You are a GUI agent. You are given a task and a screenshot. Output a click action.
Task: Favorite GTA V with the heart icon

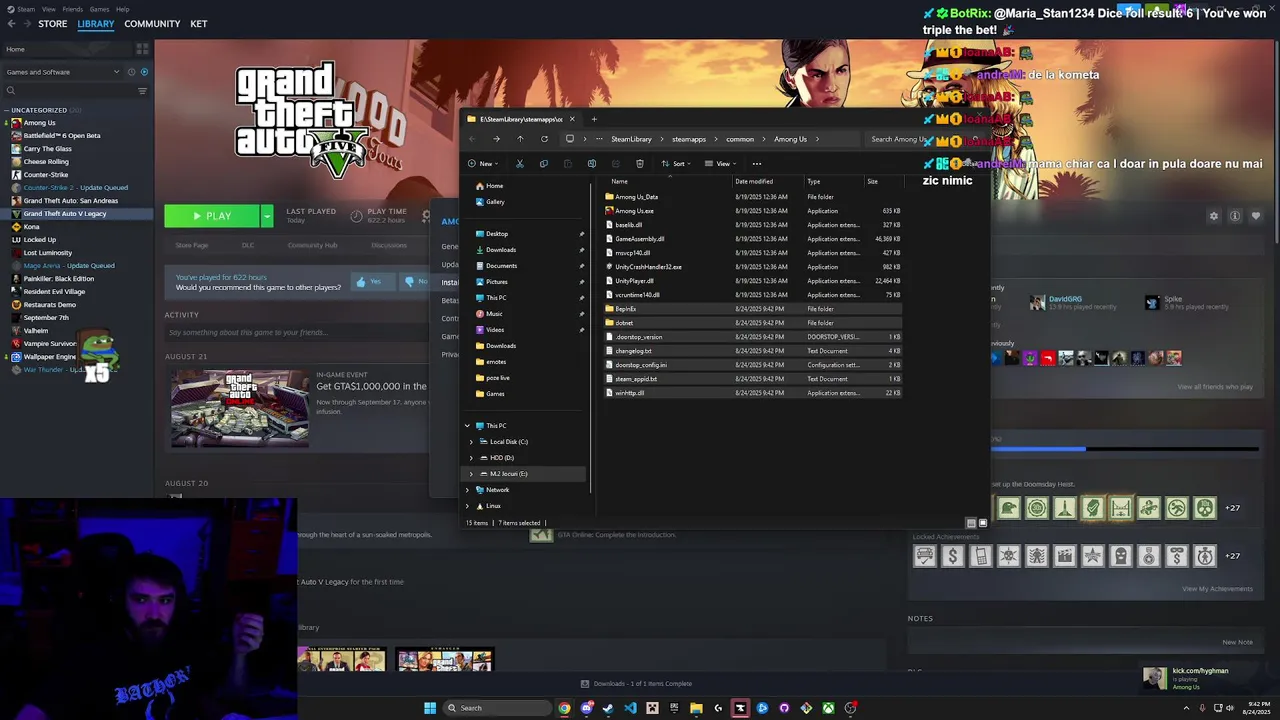1256,216
